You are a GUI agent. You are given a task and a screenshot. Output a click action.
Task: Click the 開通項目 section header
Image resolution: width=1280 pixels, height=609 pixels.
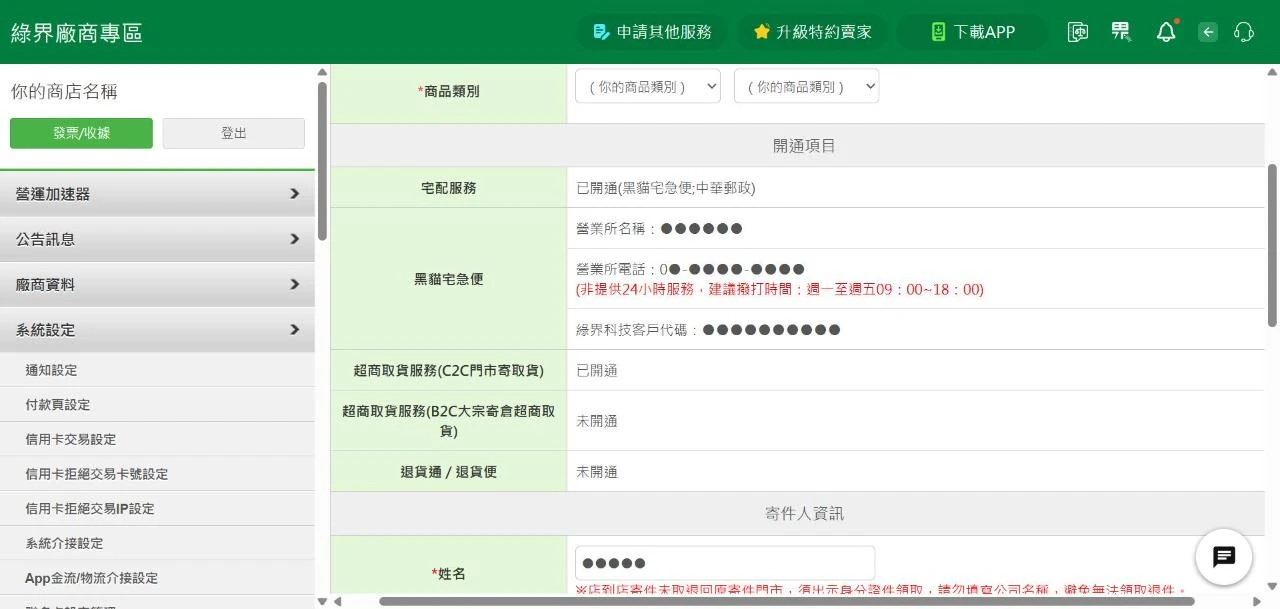pos(804,146)
